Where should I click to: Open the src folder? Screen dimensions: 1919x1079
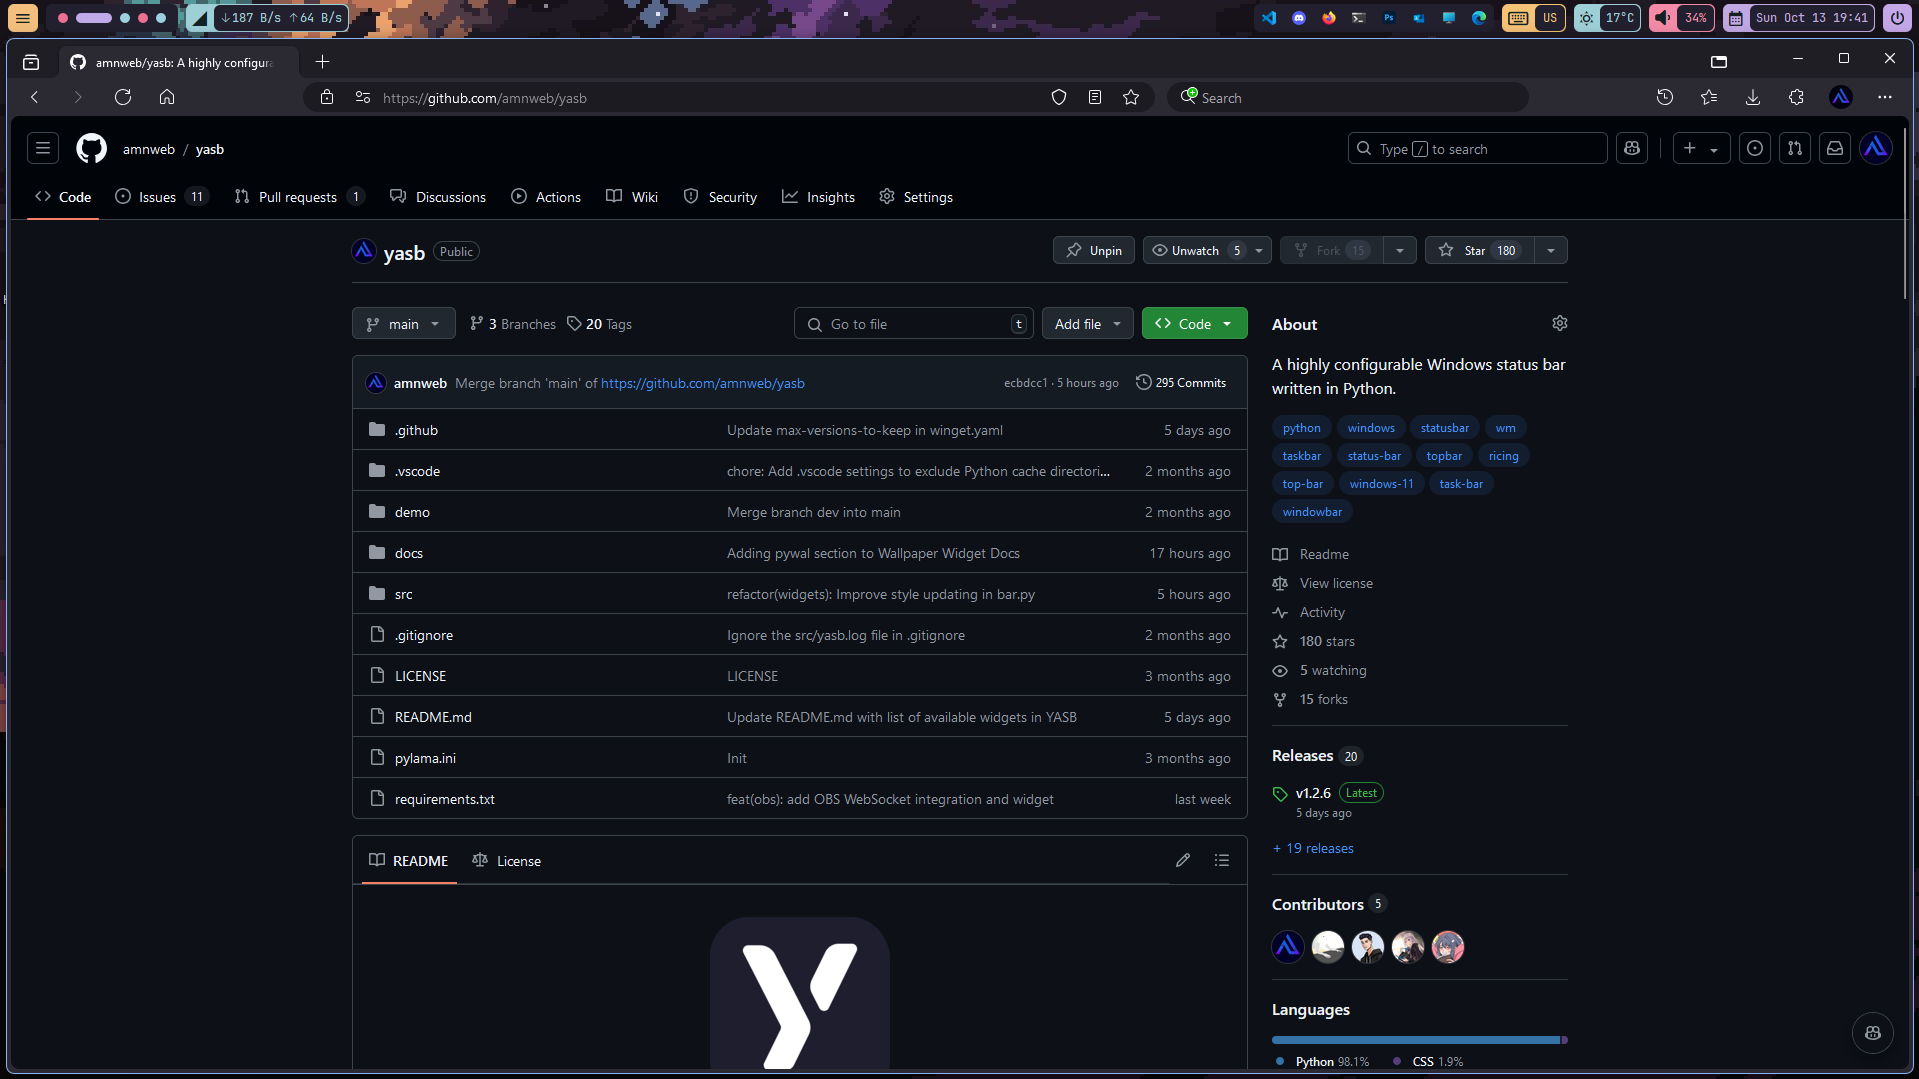pyautogui.click(x=403, y=594)
